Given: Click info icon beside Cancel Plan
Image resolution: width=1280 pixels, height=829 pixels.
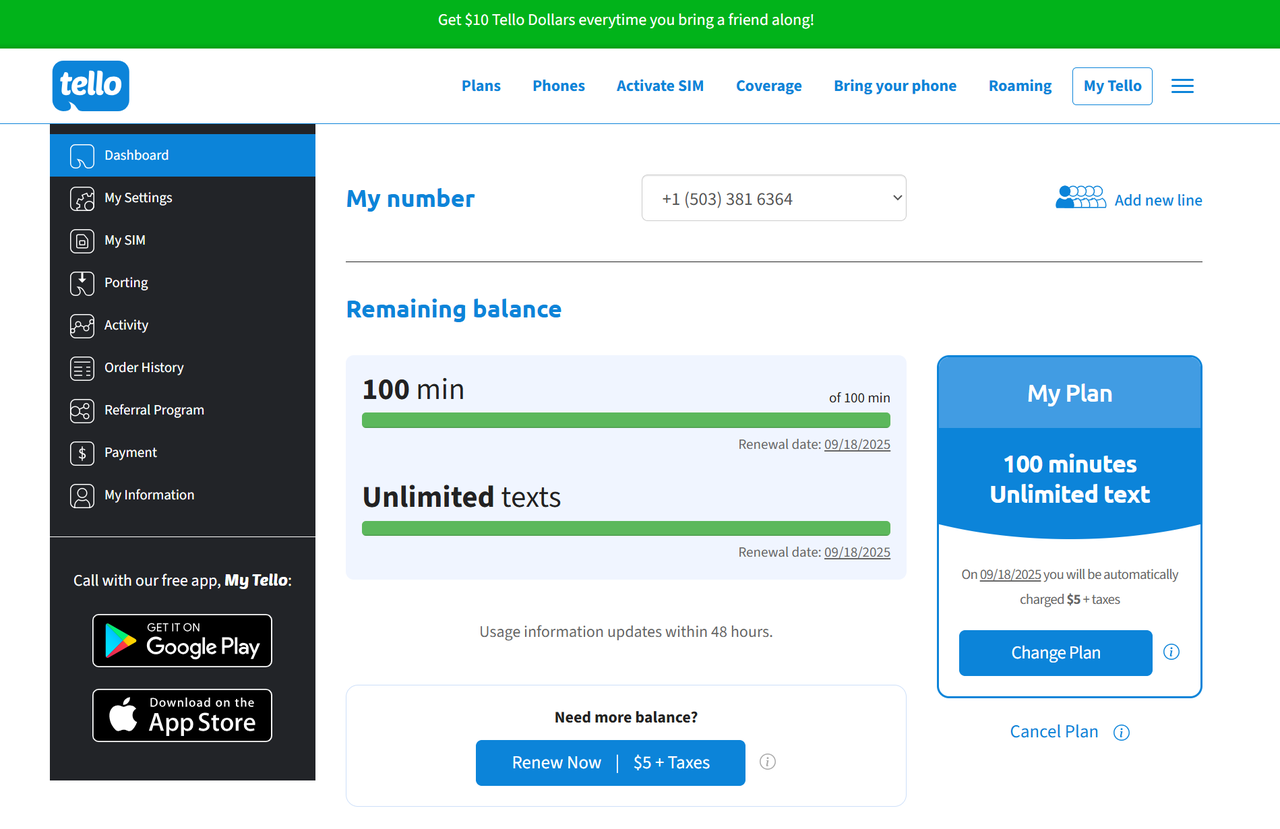Looking at the screenshot, I should coord(1122,732).
